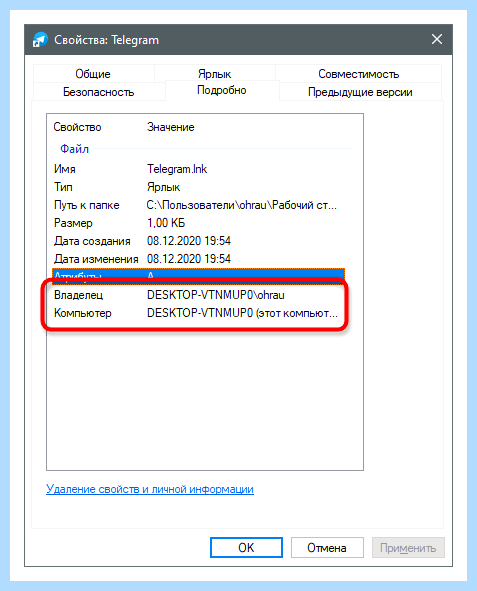
Task: Go to the Совместимость tab
Action: (358, 74)
